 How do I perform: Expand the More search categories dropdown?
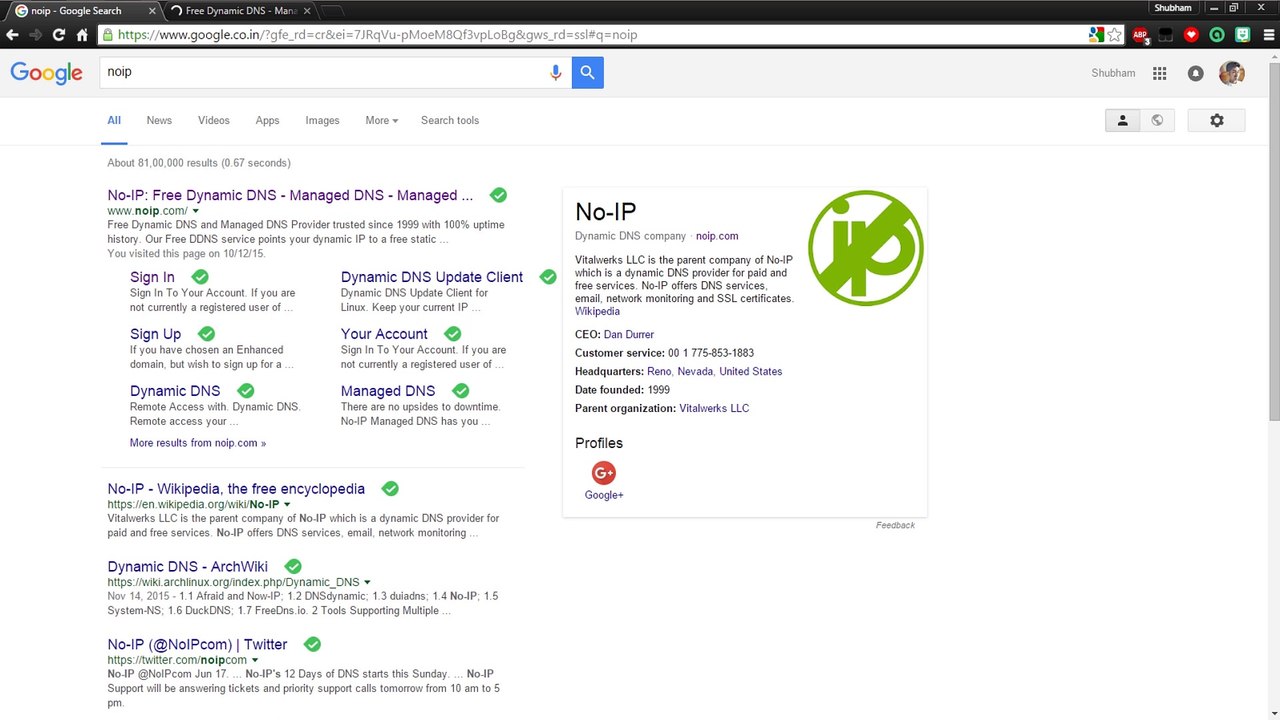[381, 120]
